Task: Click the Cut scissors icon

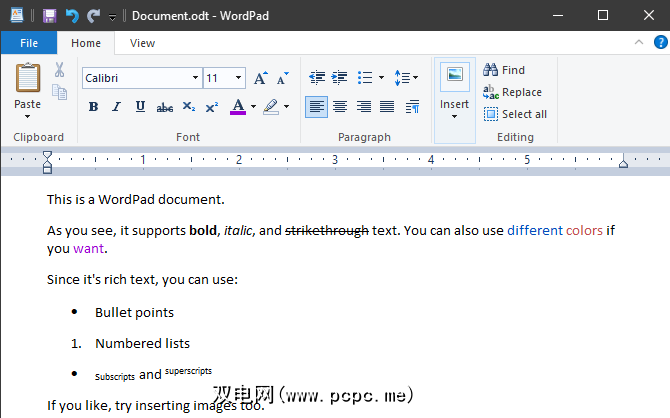Action: point(59,70)
